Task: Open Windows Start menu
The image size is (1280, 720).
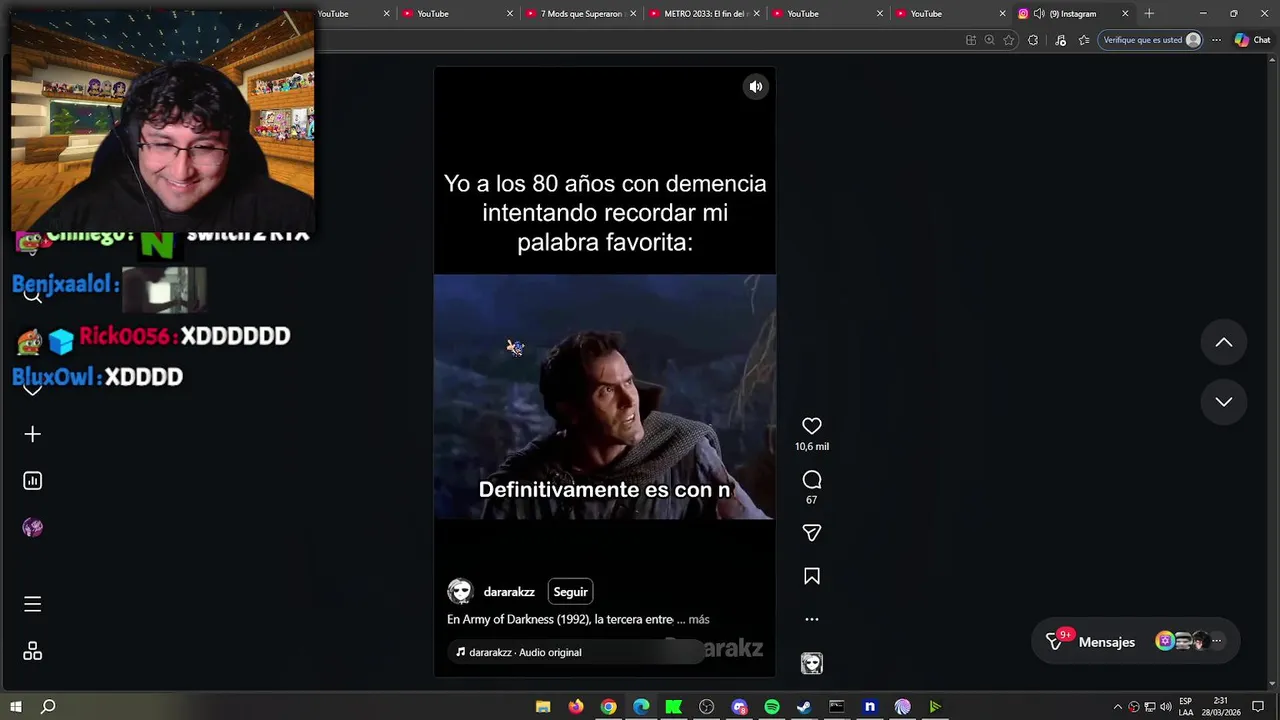Action: [x=15, y=707]
